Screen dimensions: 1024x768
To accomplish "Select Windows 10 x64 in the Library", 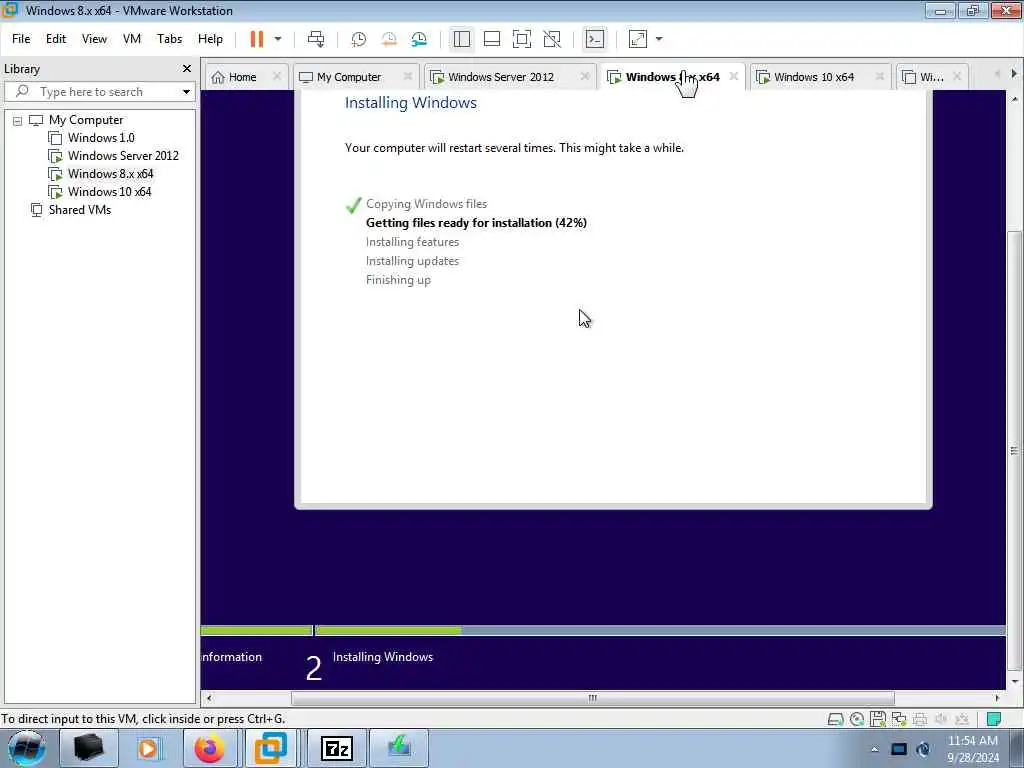I will coord(109,192).
